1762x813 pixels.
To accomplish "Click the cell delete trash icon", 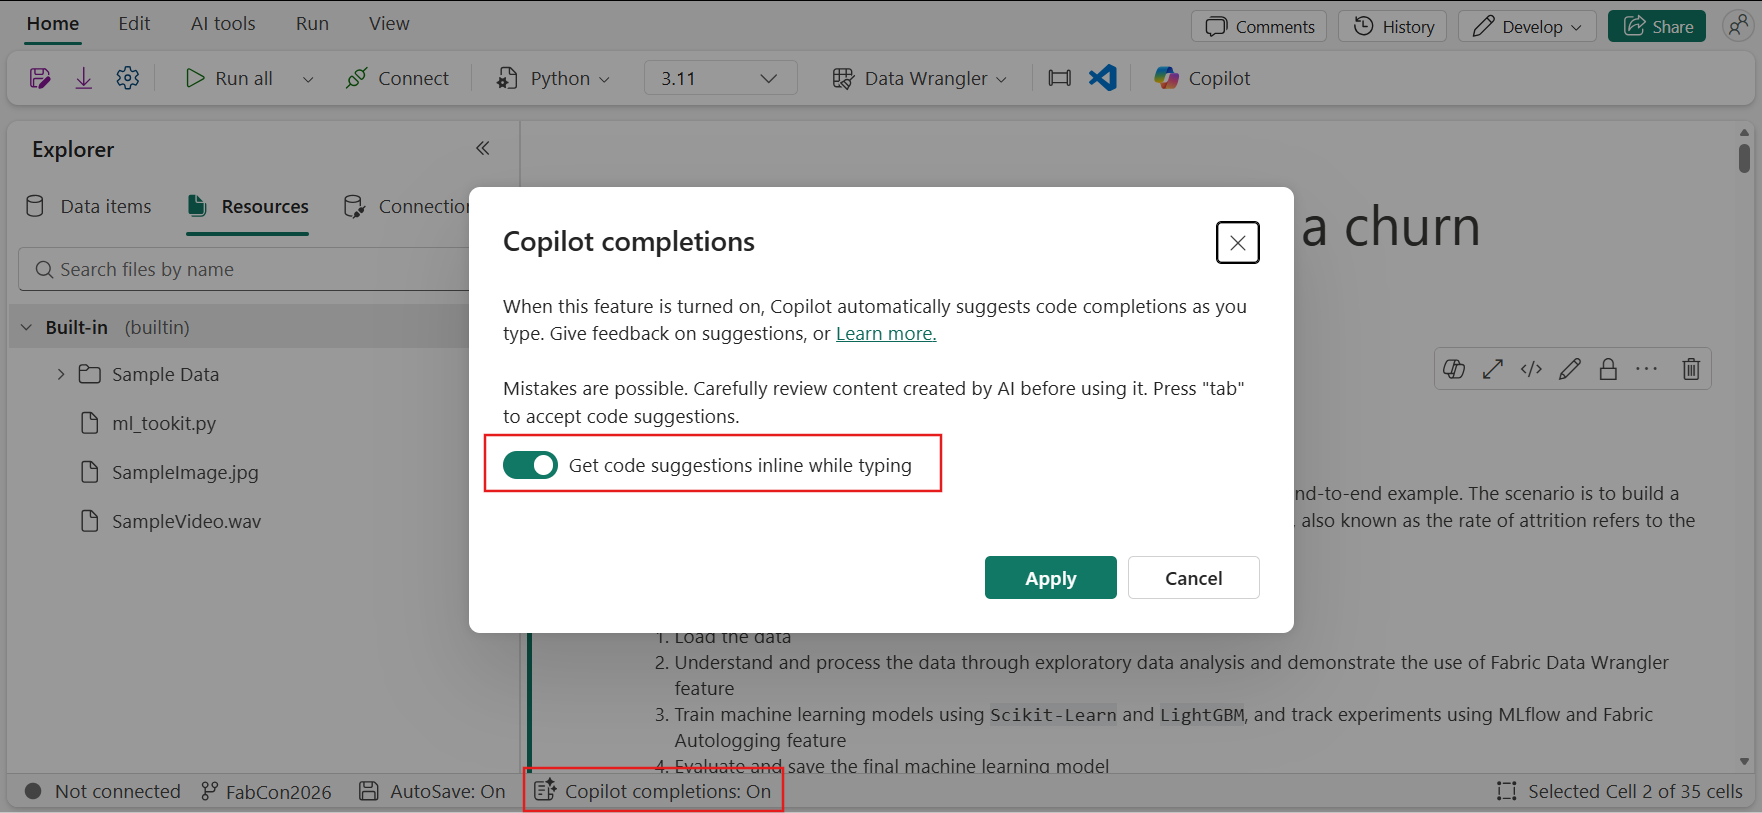I will click(x=1691, y=369).
